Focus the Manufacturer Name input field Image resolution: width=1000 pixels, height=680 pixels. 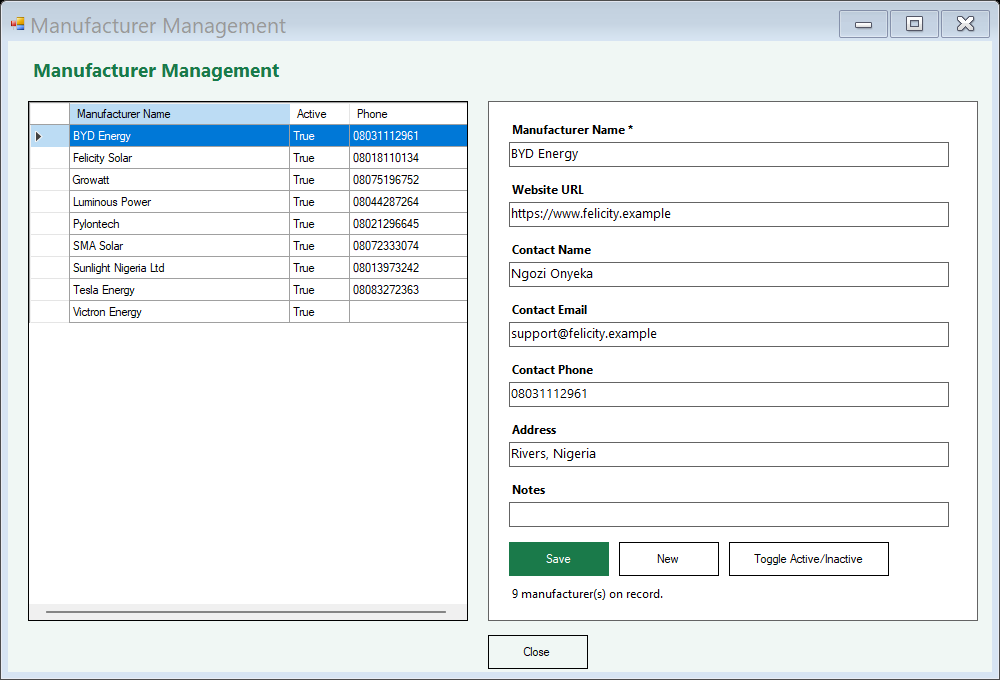pos(728,154)
